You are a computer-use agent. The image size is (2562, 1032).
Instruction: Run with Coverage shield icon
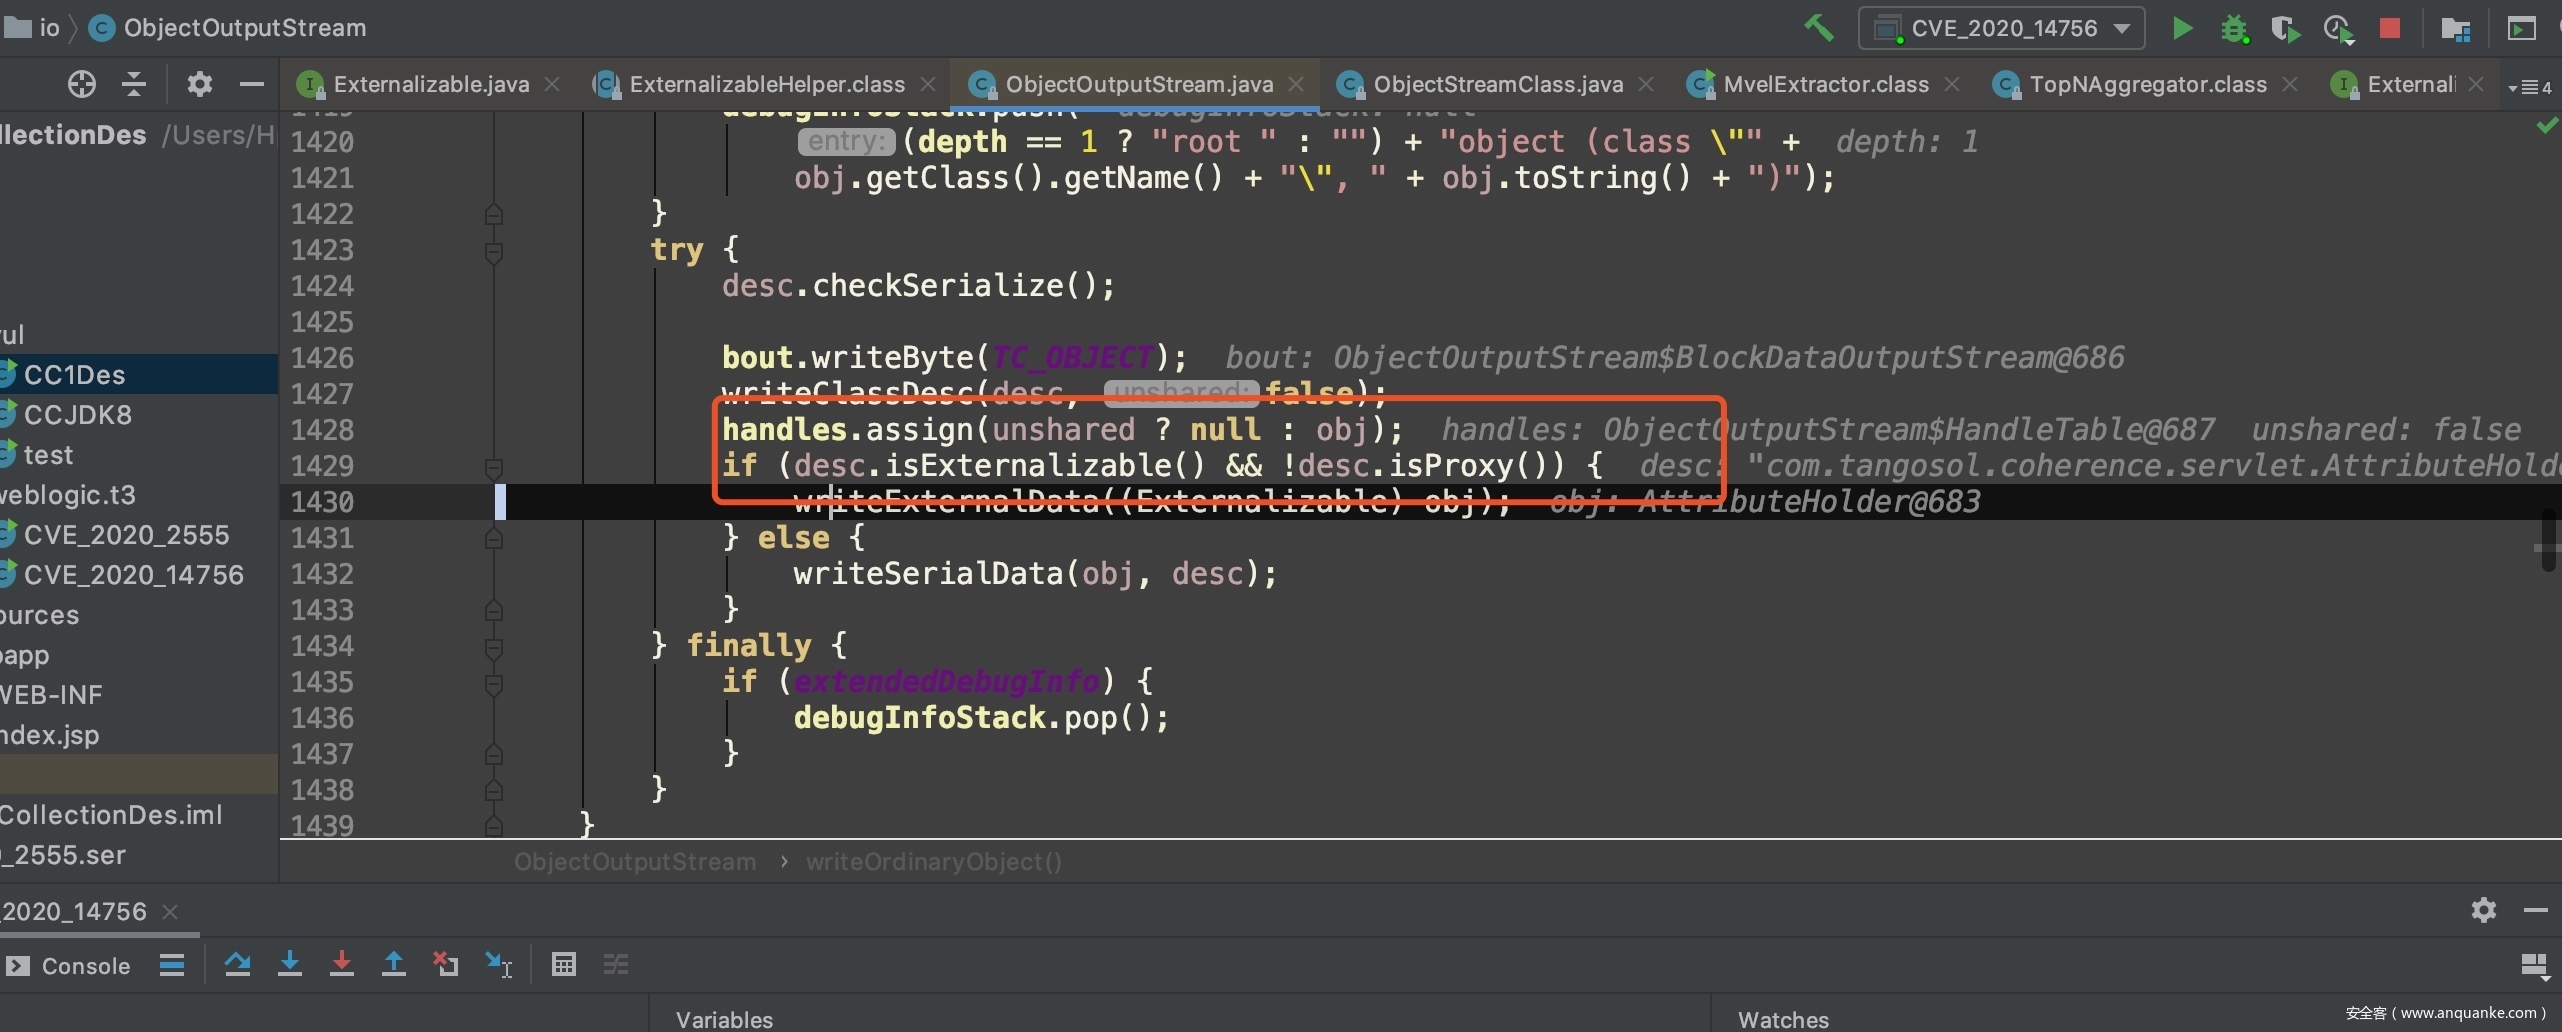2285,28
